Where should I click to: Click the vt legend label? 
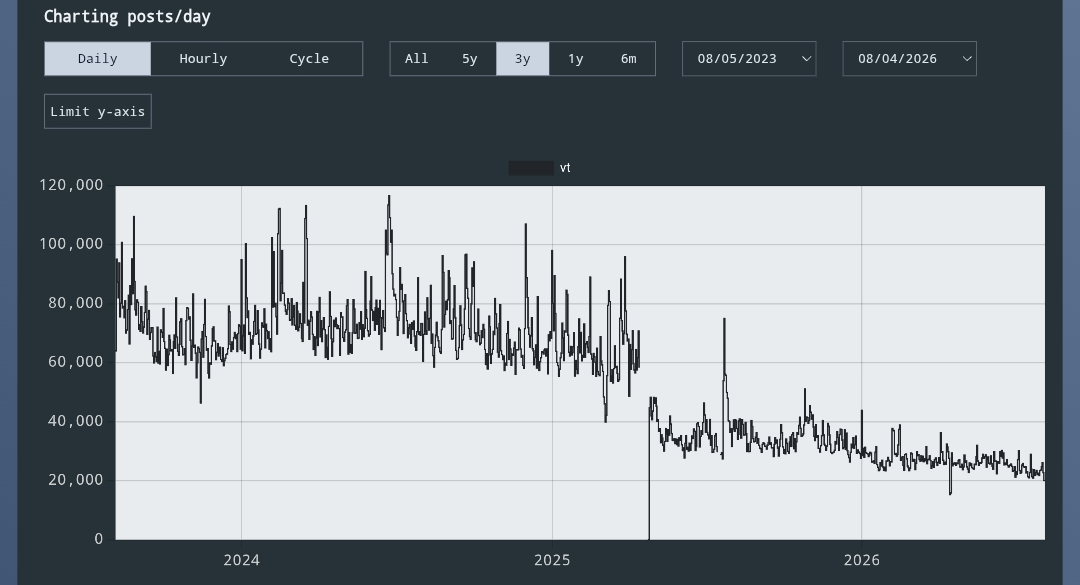tap(565, 168)
